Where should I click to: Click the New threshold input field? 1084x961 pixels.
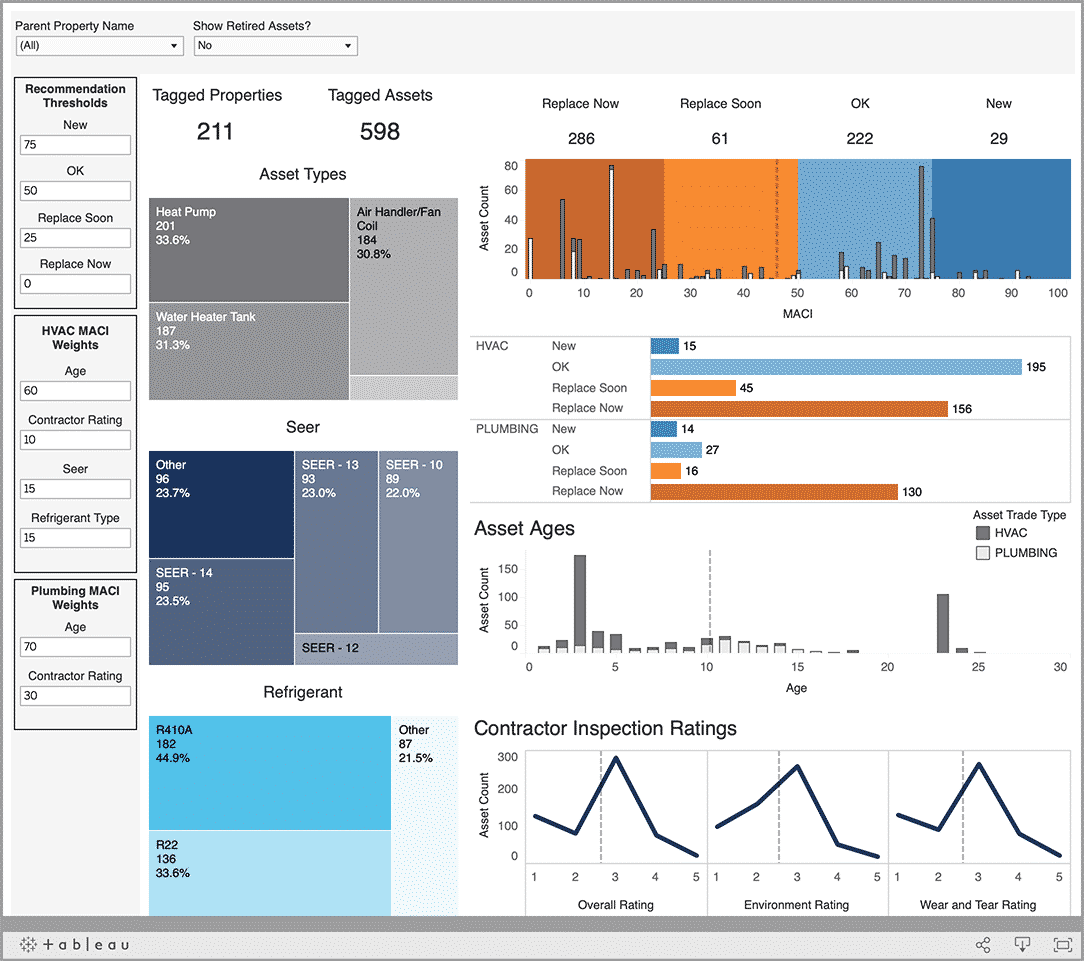(75, 145)
